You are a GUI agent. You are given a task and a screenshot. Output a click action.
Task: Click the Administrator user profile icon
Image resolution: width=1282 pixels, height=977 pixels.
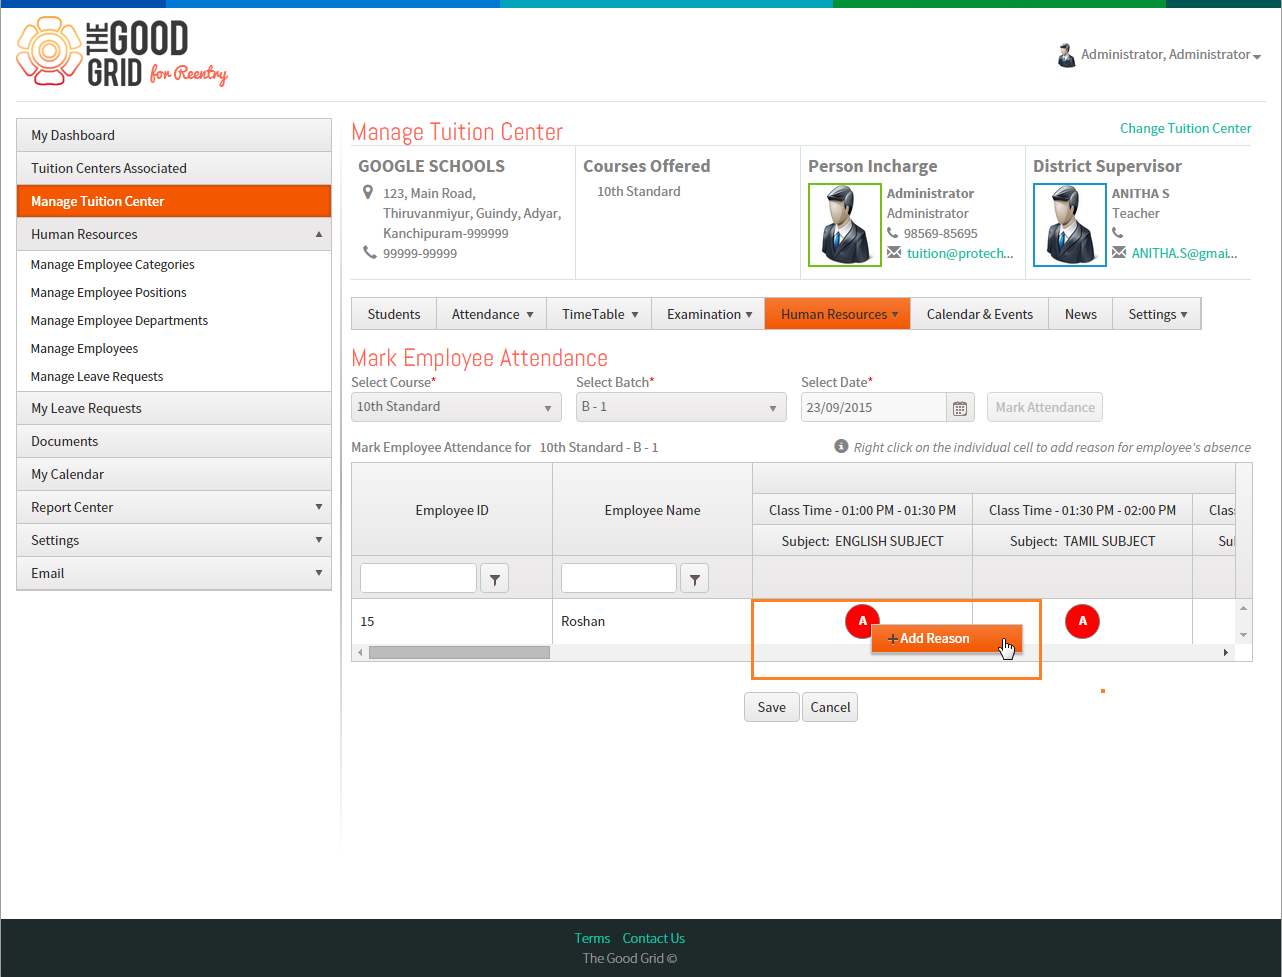click(1066, 55)
